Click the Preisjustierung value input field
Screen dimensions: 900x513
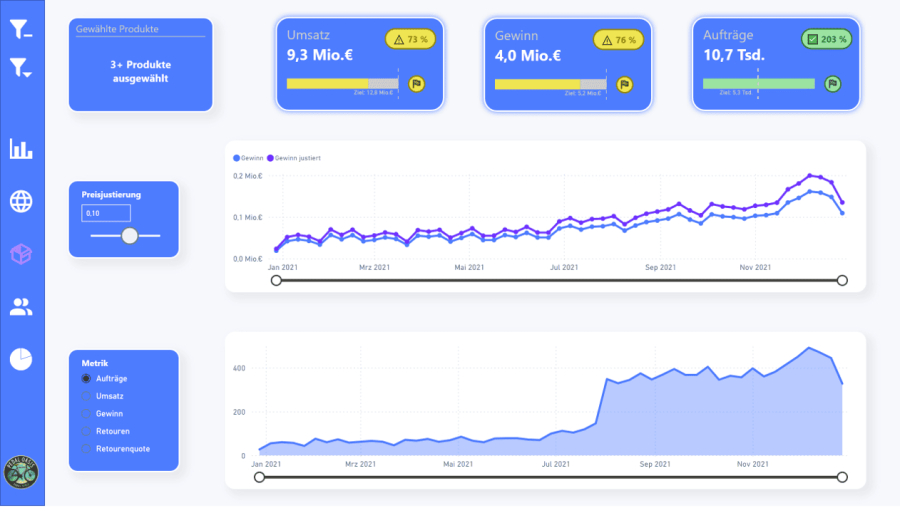106,214
